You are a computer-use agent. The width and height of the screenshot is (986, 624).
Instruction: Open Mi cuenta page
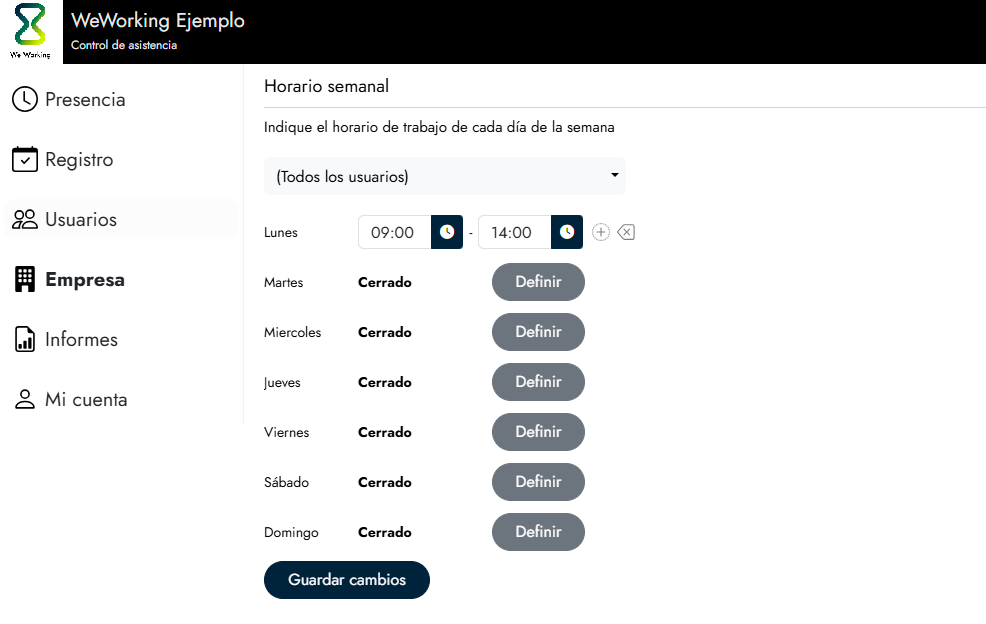pyautogui.click(x=85, y=400)
